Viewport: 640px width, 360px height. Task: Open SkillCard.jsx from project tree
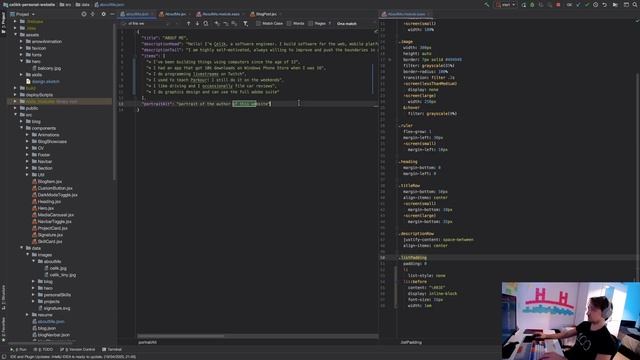[47, 242]
